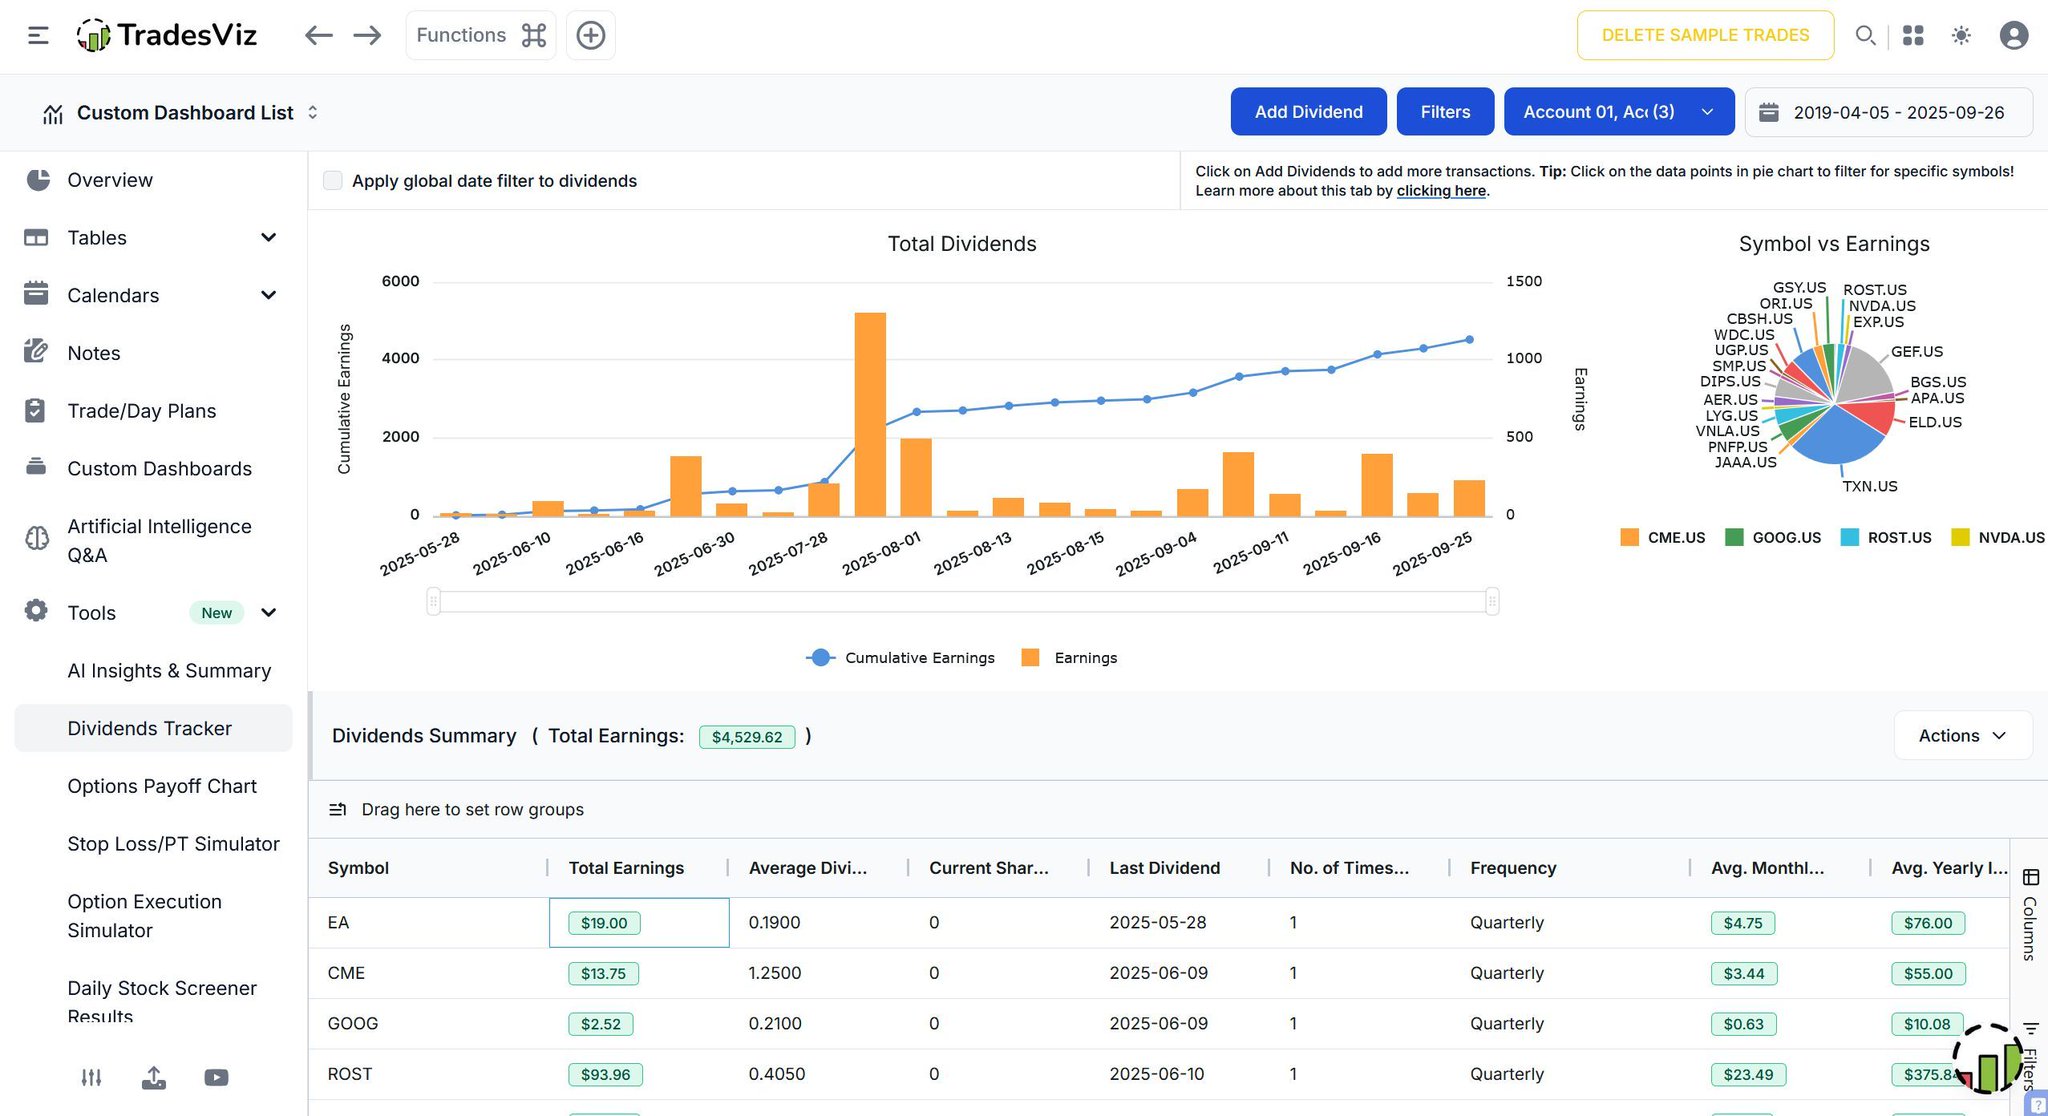Open the search magnifier icon
Image resolution: width=2048 pixels, height=1116 pixels.
[1865, 36]
